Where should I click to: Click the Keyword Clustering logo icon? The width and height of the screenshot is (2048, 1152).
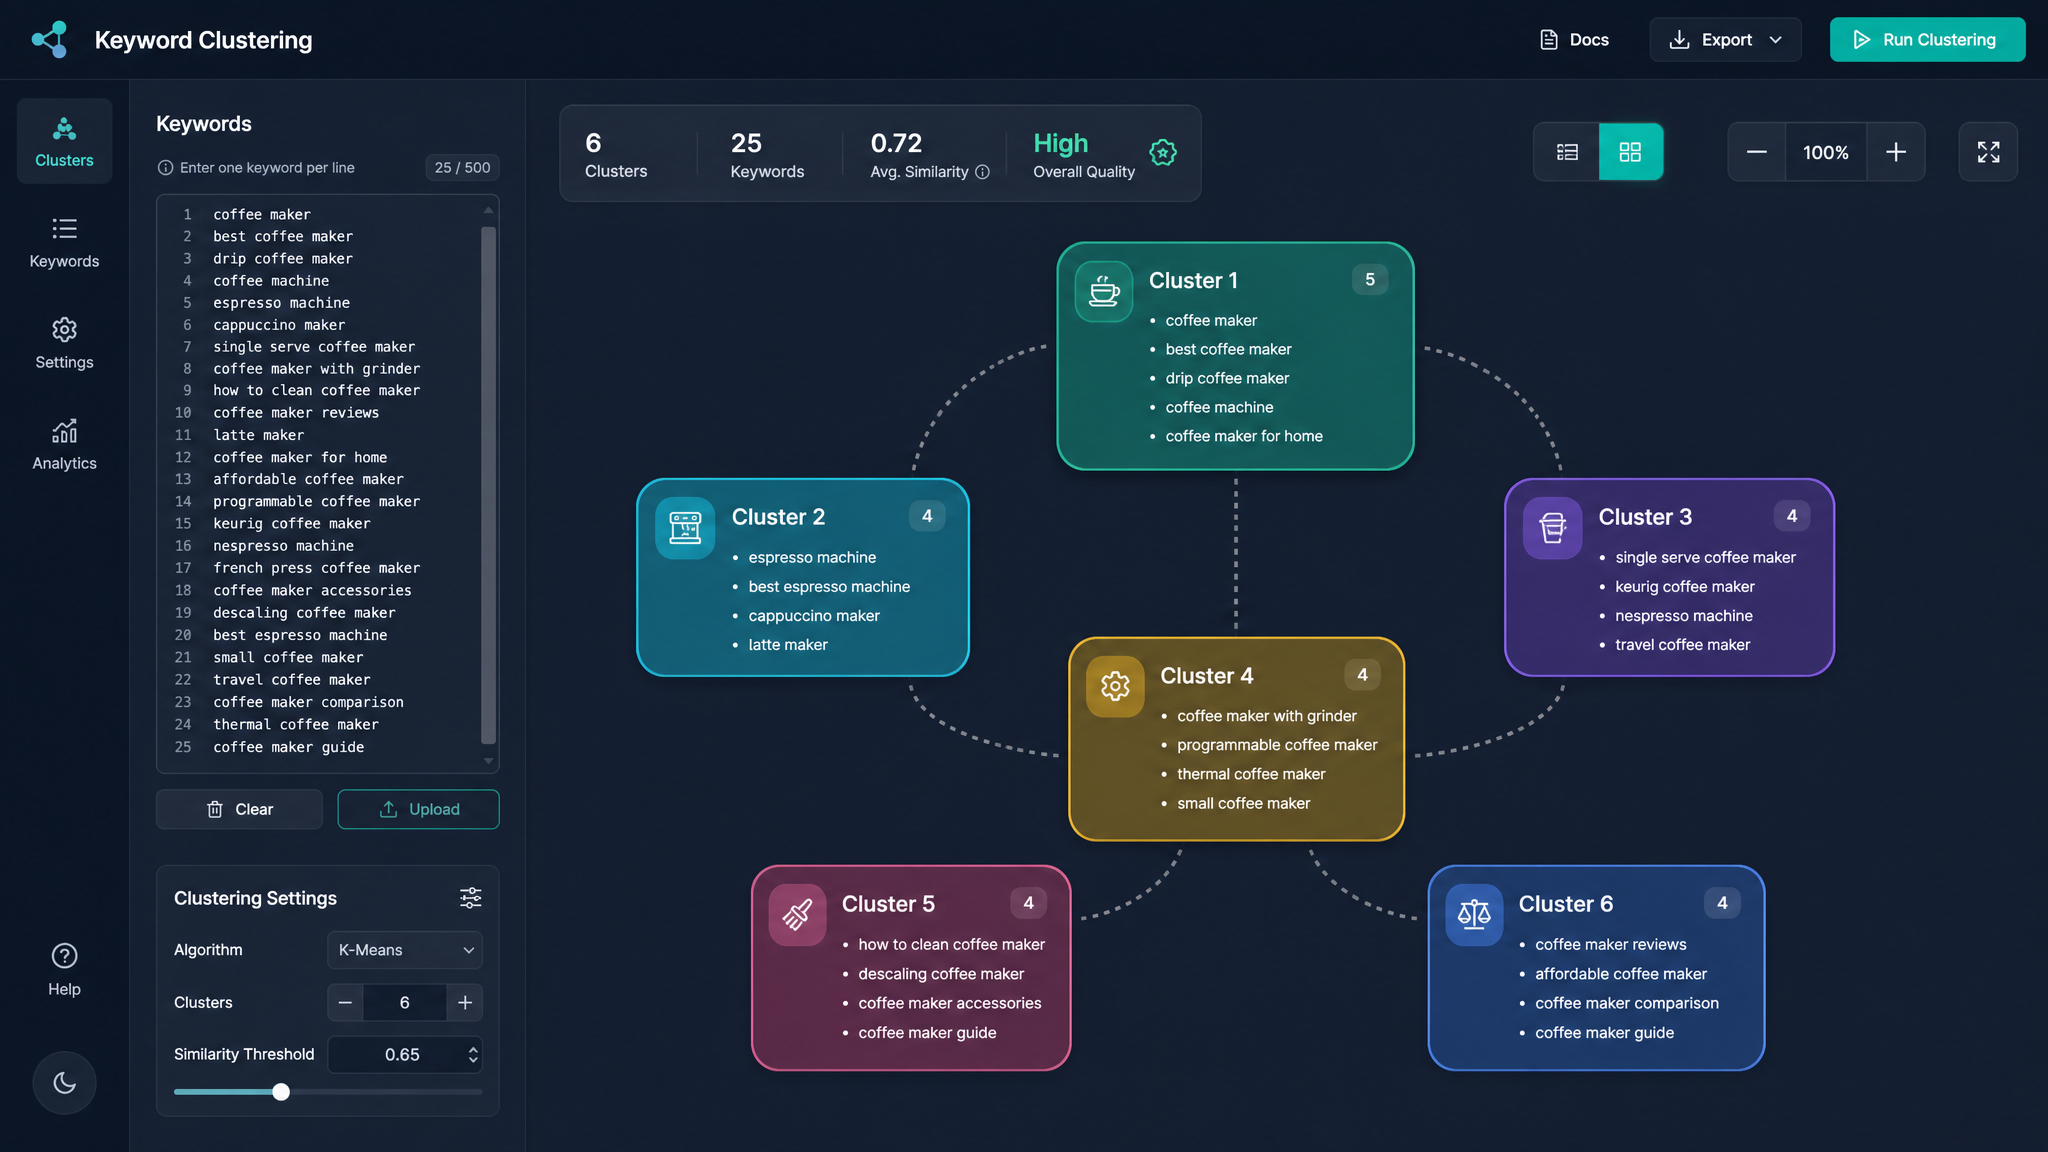pyautogui.click(x=50, y=40)
